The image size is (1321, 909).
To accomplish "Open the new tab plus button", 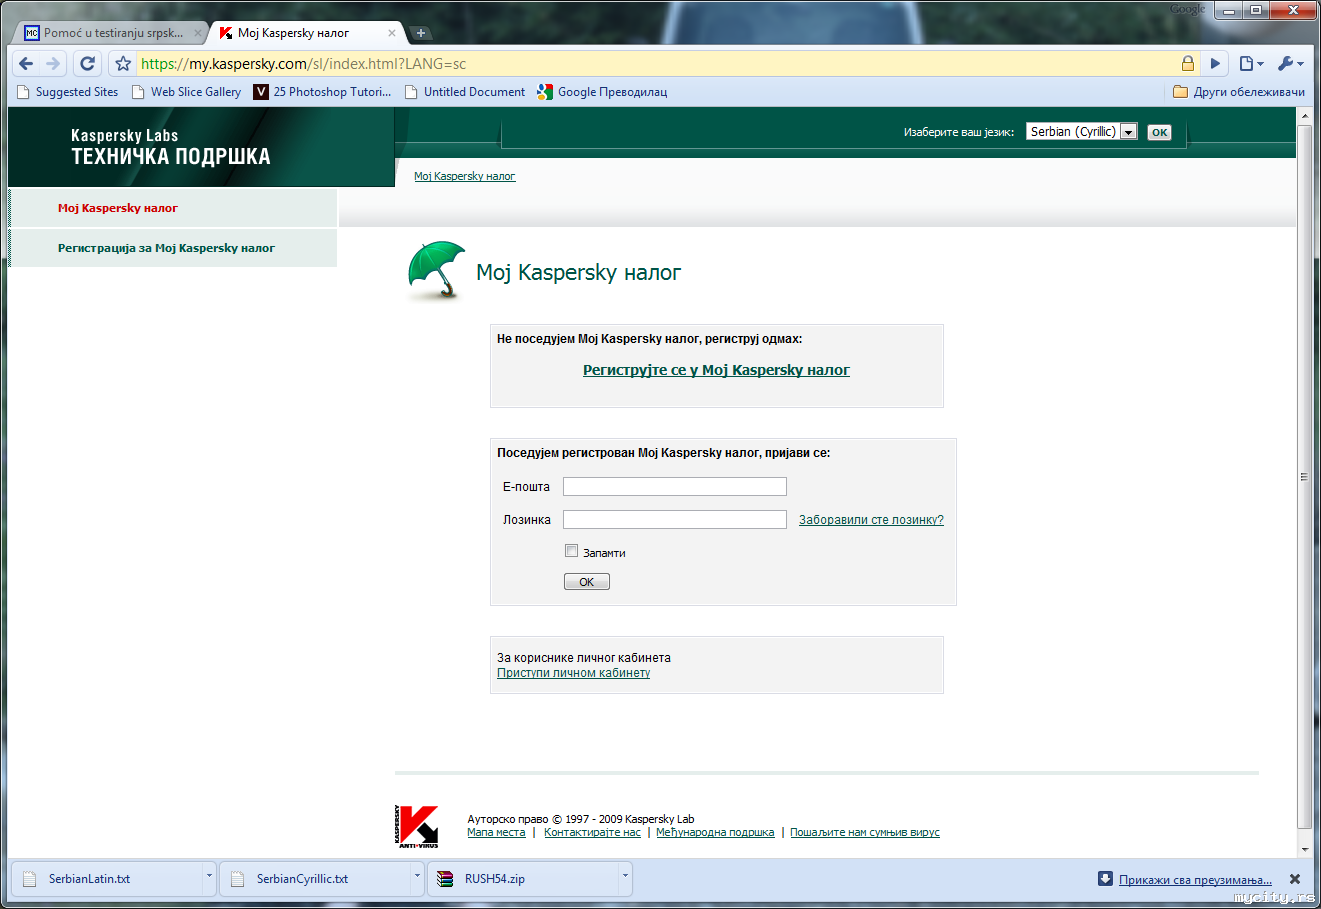I will tap(421, 33).
